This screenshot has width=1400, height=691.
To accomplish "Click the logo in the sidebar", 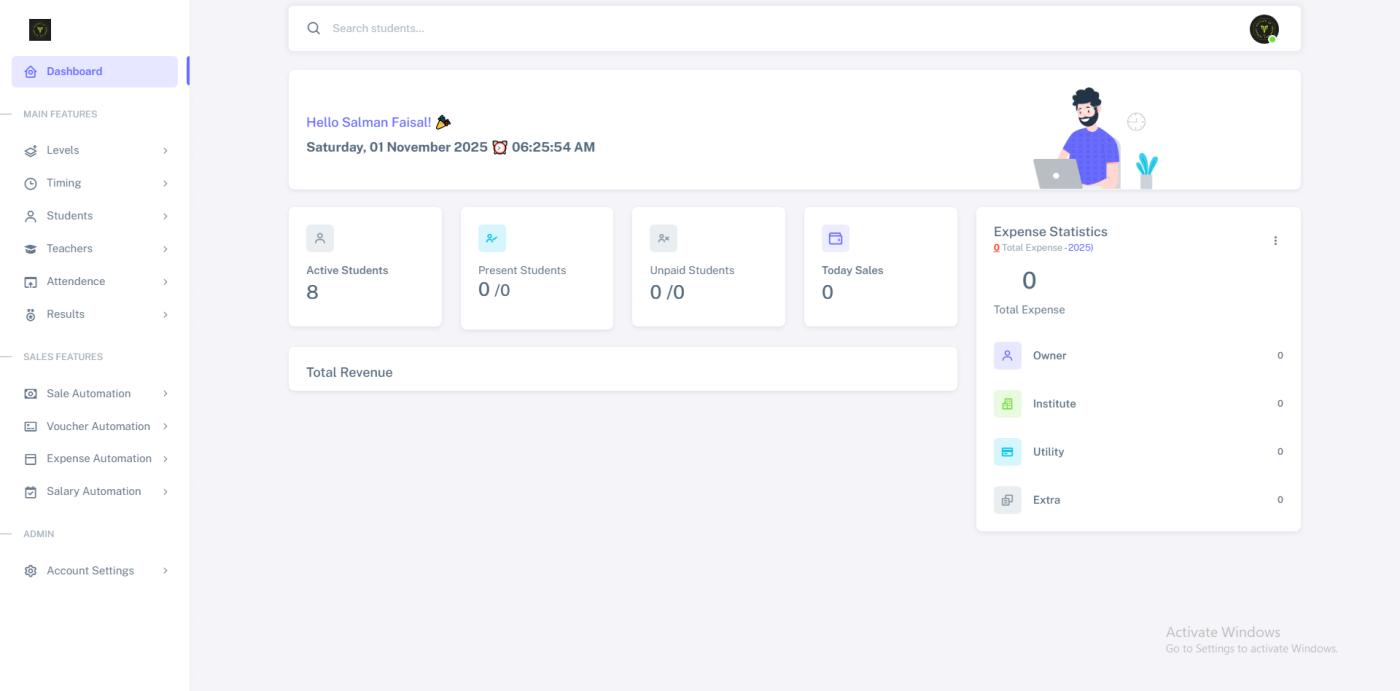I will click(x=40, y=30).
